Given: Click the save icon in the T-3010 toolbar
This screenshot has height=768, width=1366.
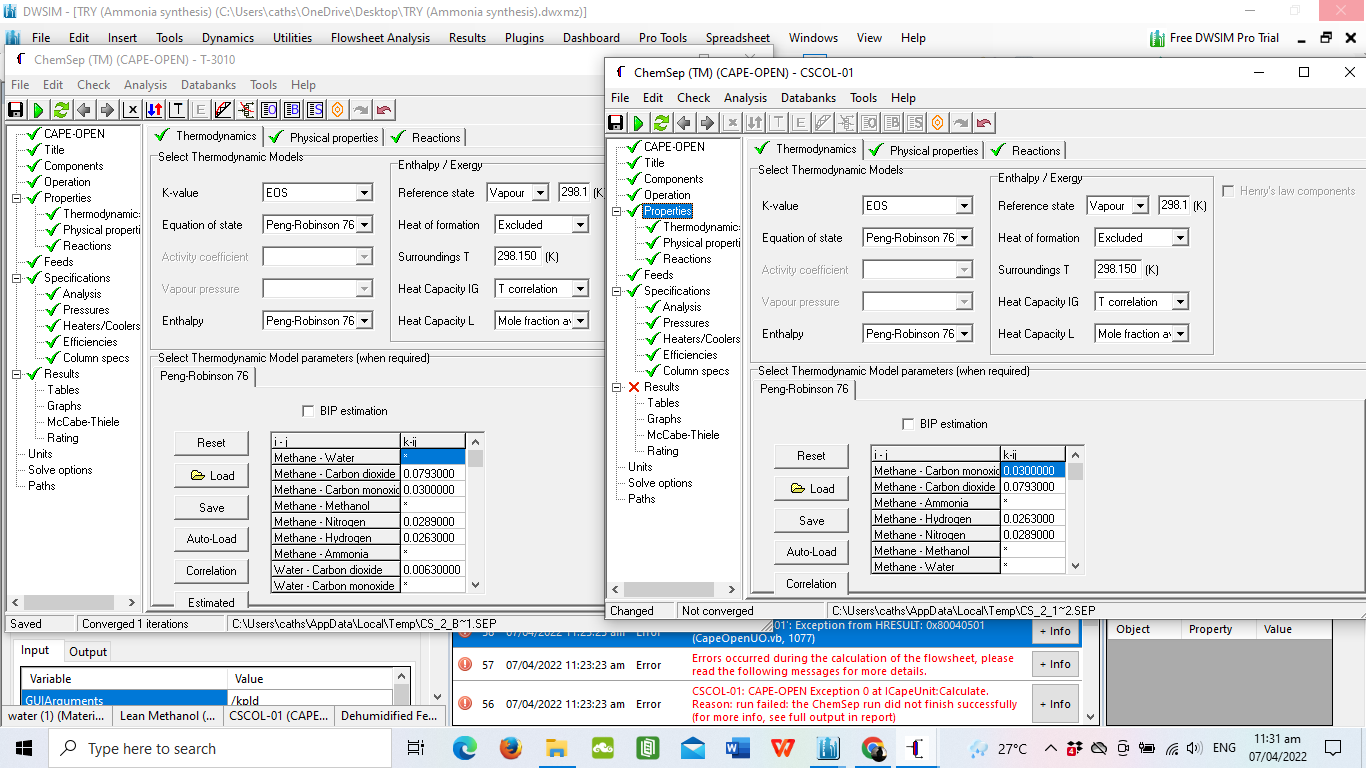Looking at the screenshot, I should [15, 110].
